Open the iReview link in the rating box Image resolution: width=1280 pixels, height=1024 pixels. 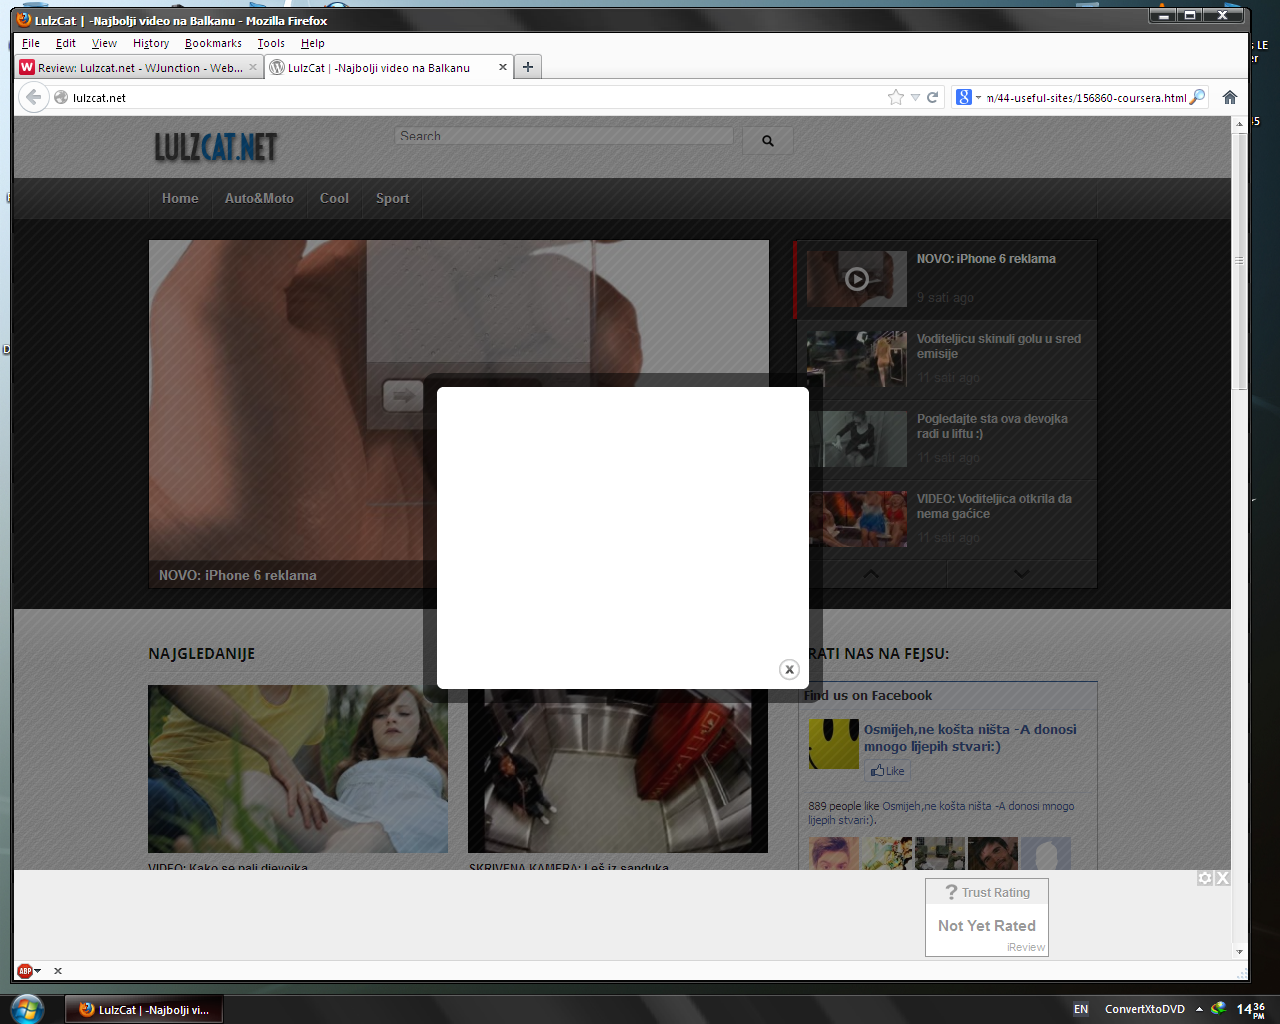coord(1026,947)
